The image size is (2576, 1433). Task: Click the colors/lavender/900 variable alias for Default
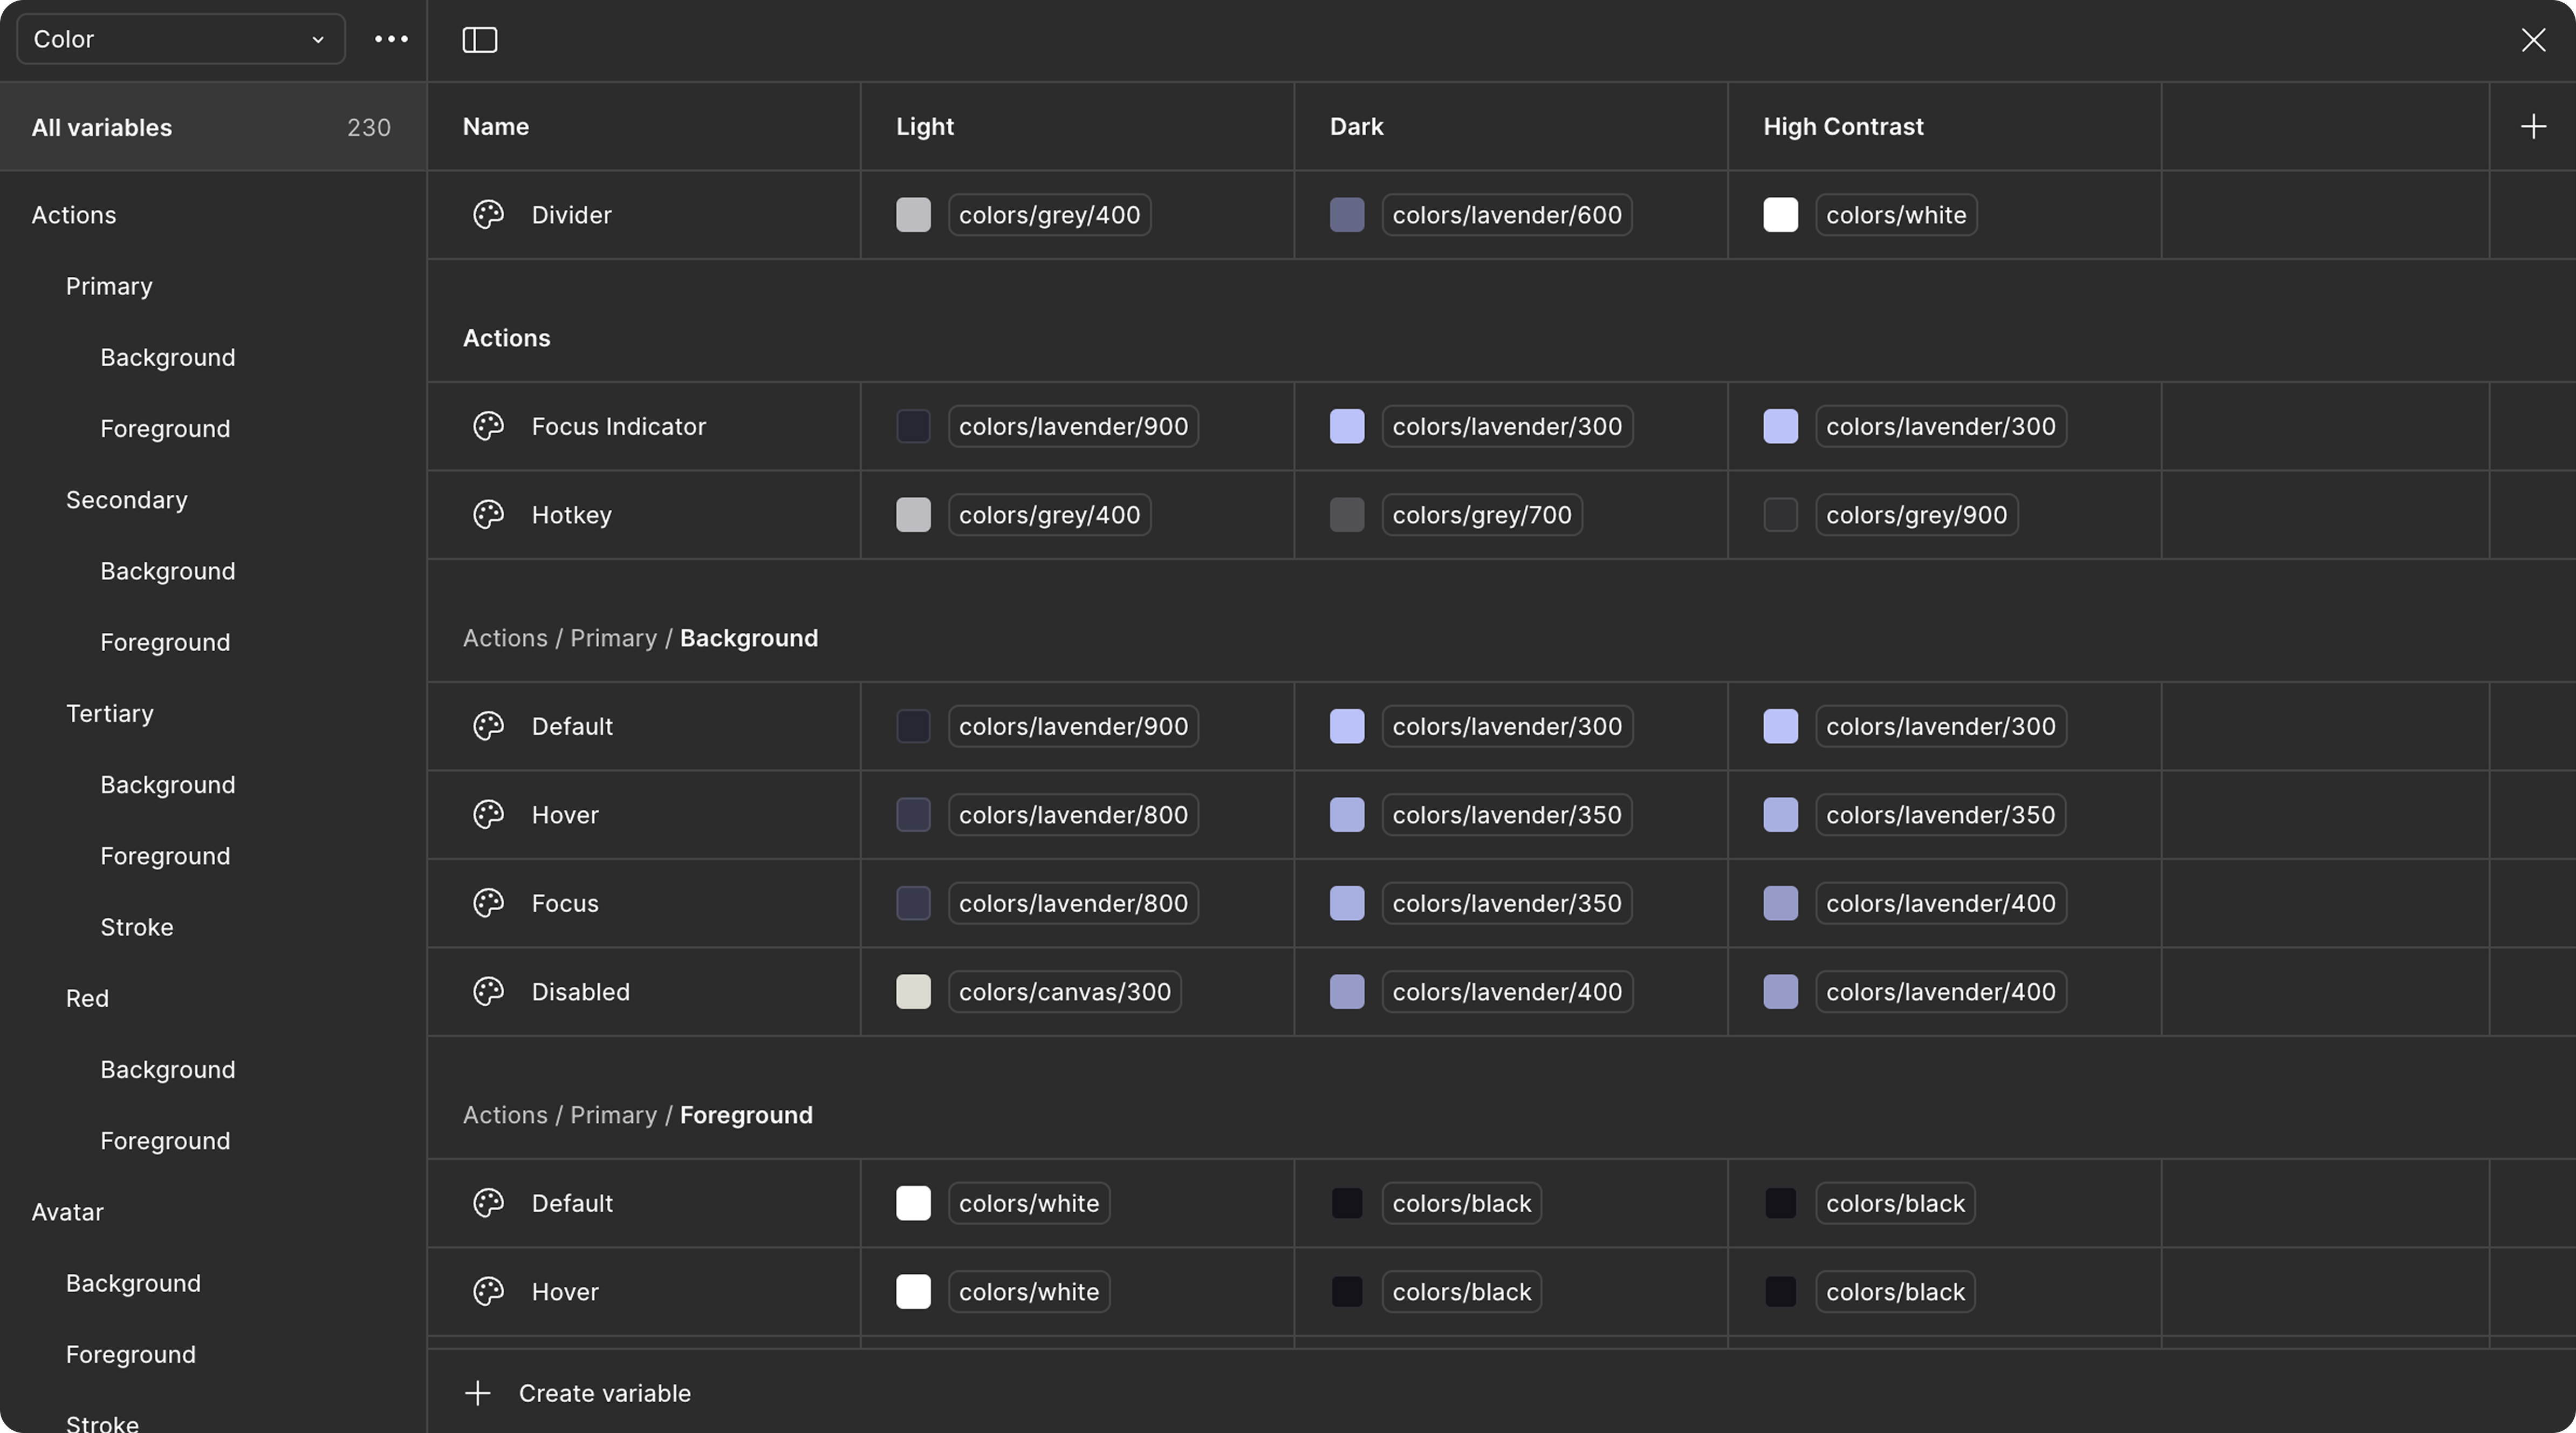click(x=1072, y=726)
